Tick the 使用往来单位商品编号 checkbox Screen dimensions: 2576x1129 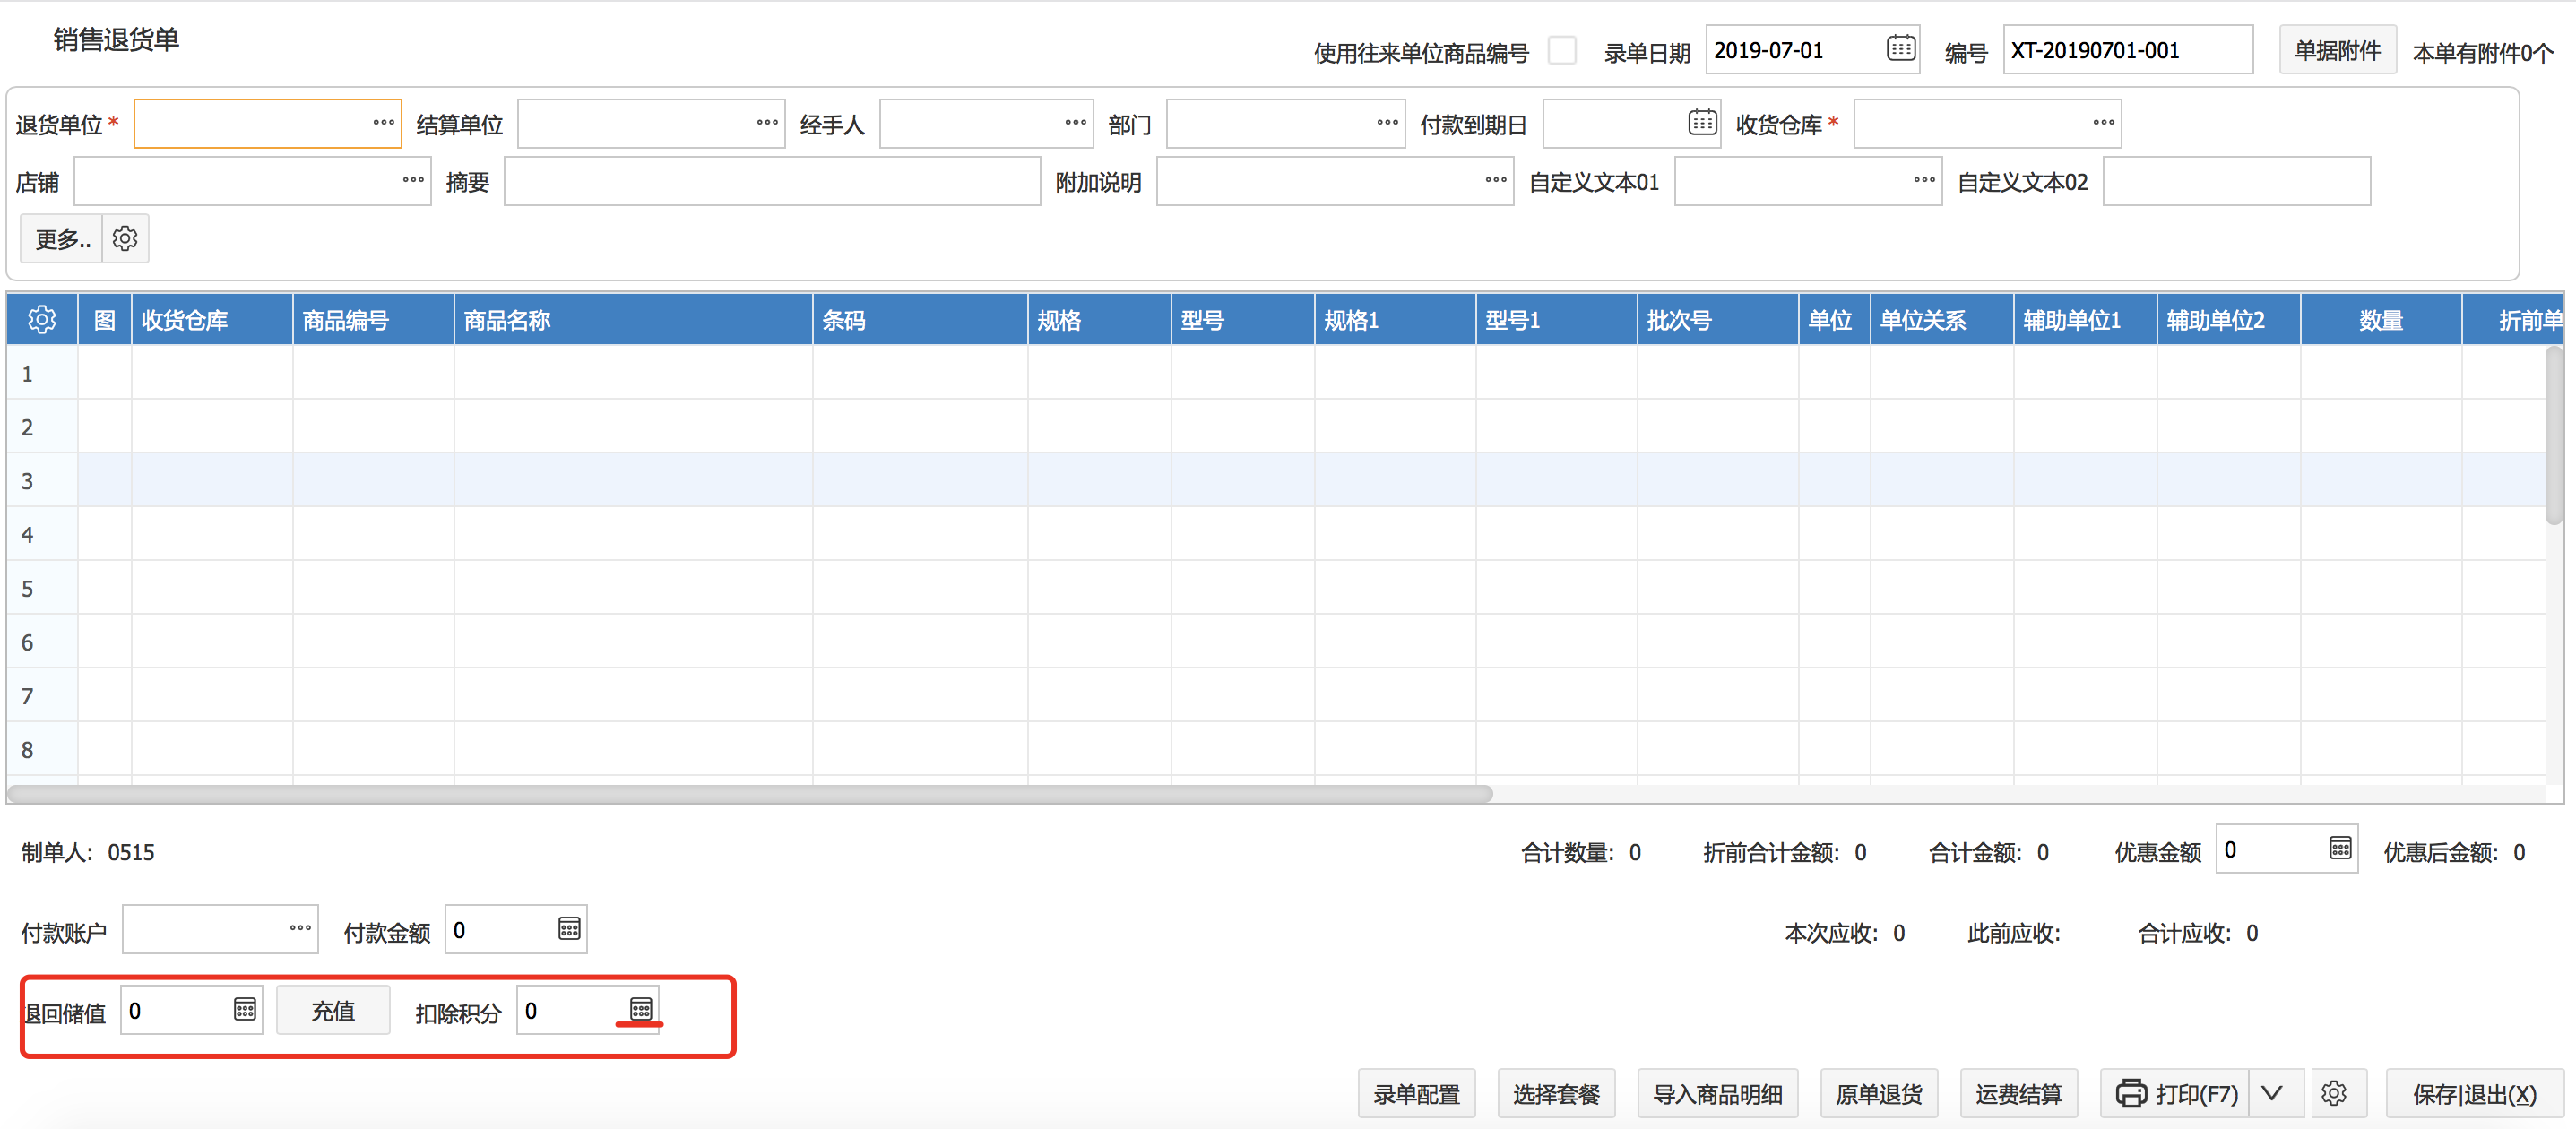1562,50
